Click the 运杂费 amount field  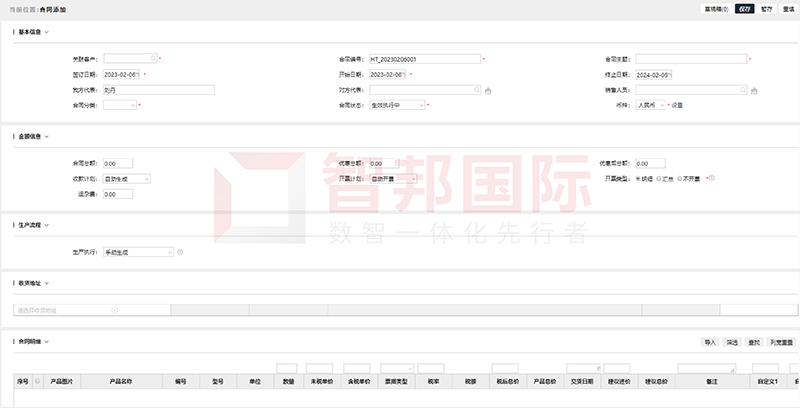(118, 194)
